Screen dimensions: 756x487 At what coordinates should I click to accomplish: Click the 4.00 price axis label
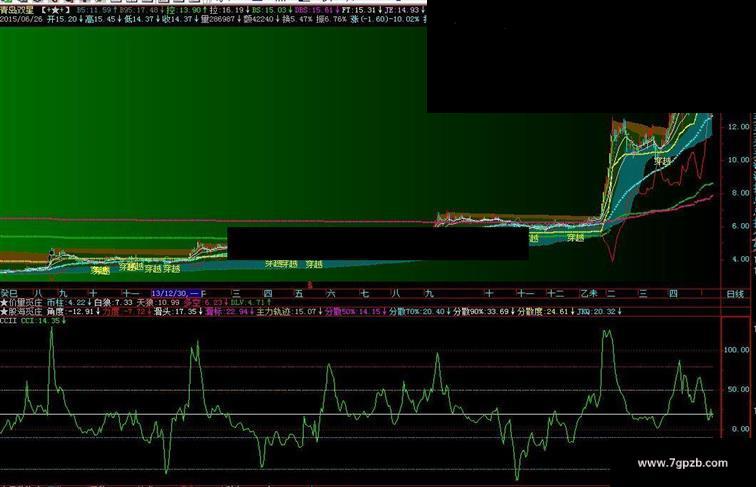point(741,259)
